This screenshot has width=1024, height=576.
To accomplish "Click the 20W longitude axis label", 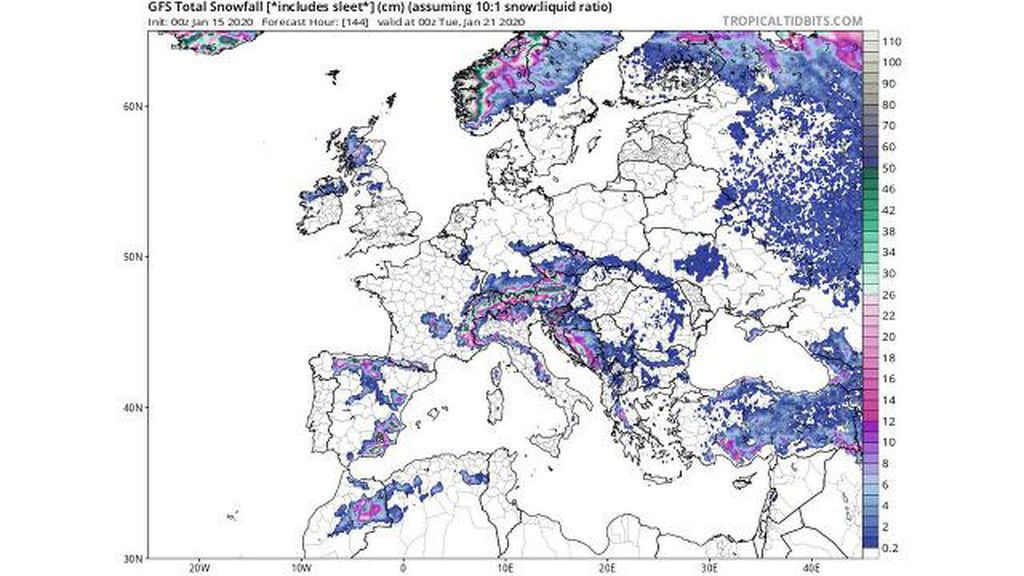I will [199, 568].
